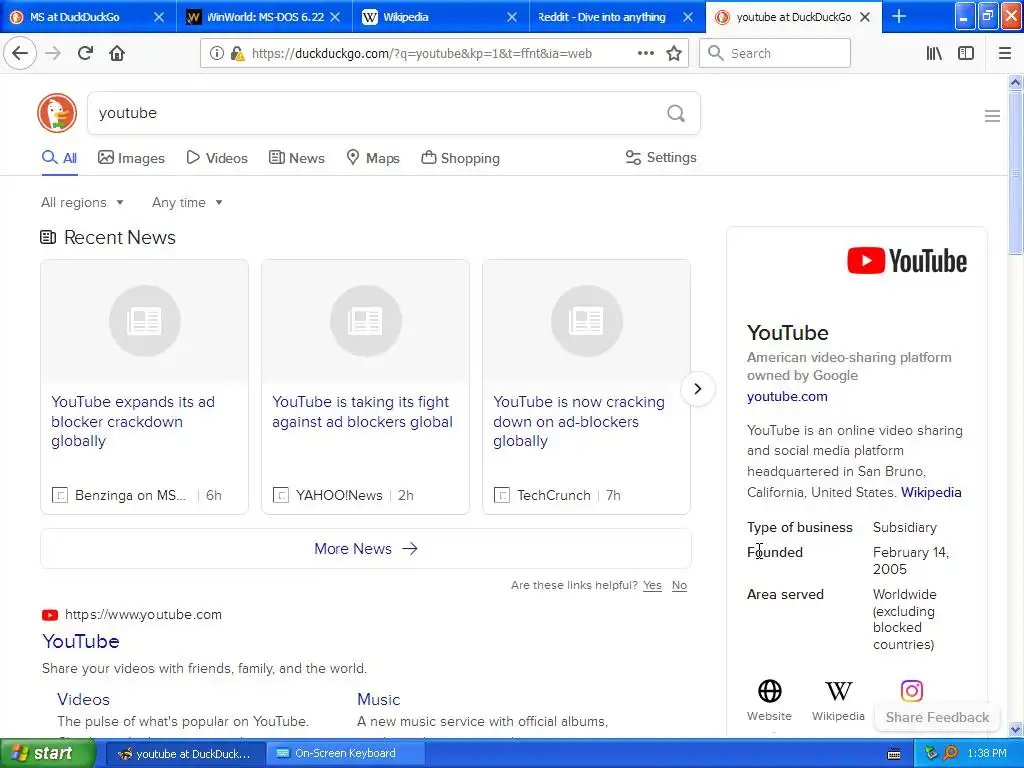Bookmark this page with the star
This screenshot has height=768, width=1024.
tap(674, 54)
